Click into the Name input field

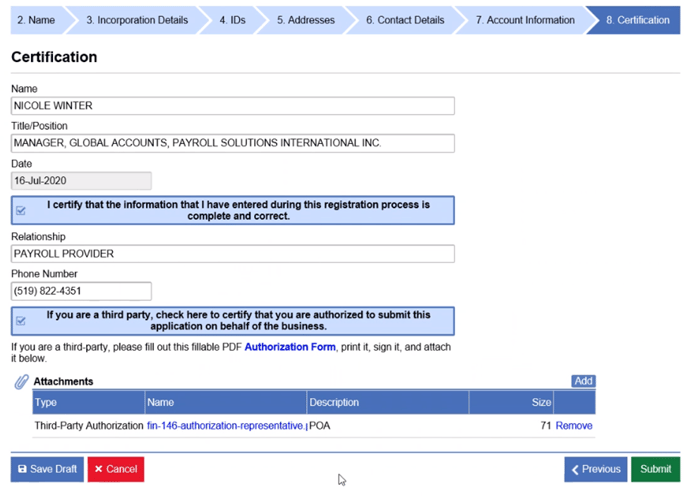pos(232,106)
